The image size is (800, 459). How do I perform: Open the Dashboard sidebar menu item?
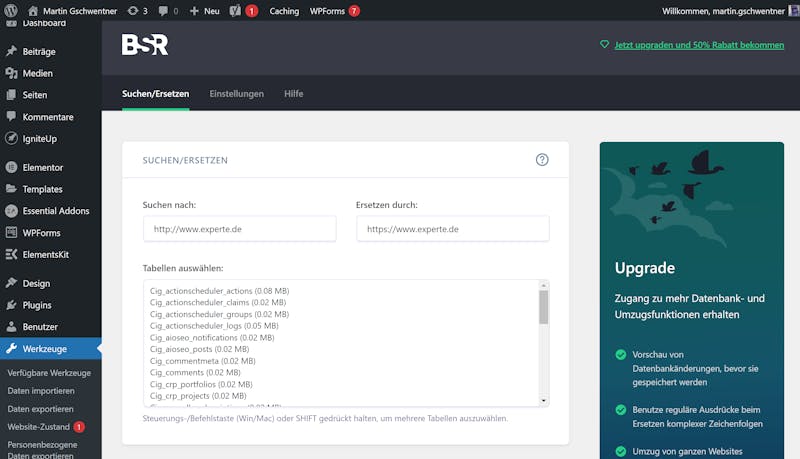tap(44, 23)
